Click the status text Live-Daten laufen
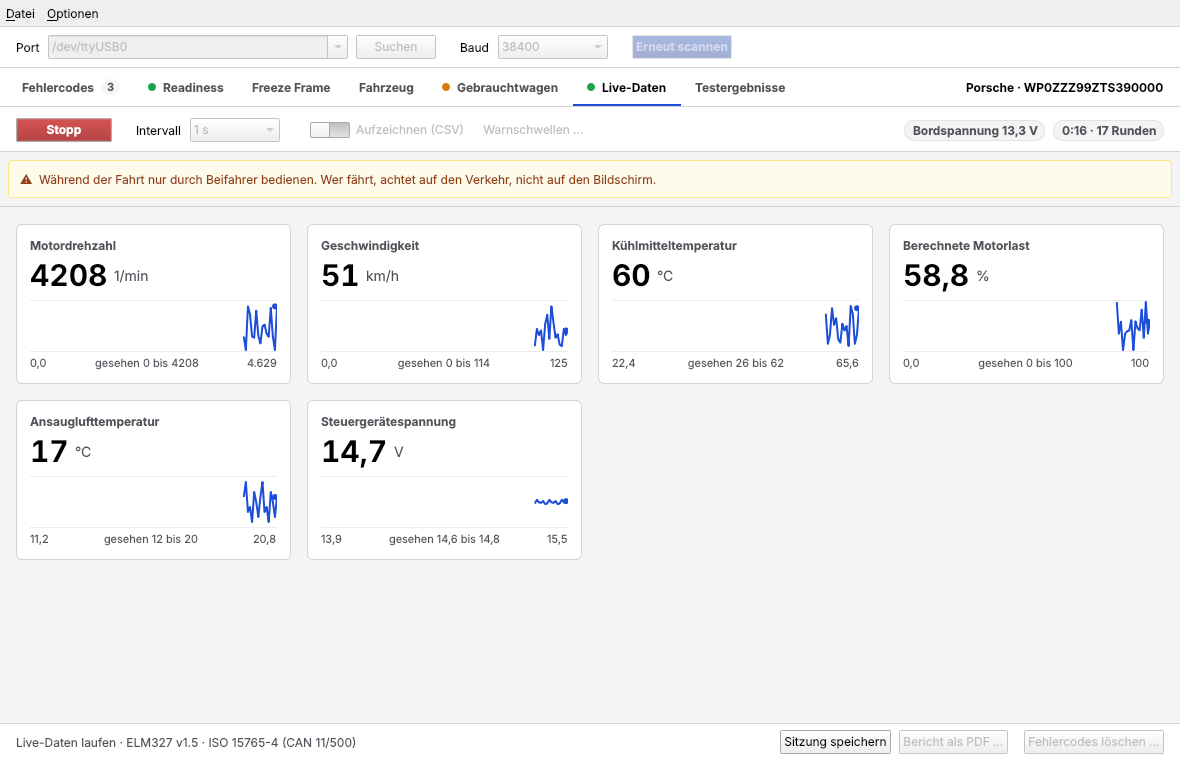Image resolution: width=1180 pixels, height=760 pixels. [x=65, y=743]
